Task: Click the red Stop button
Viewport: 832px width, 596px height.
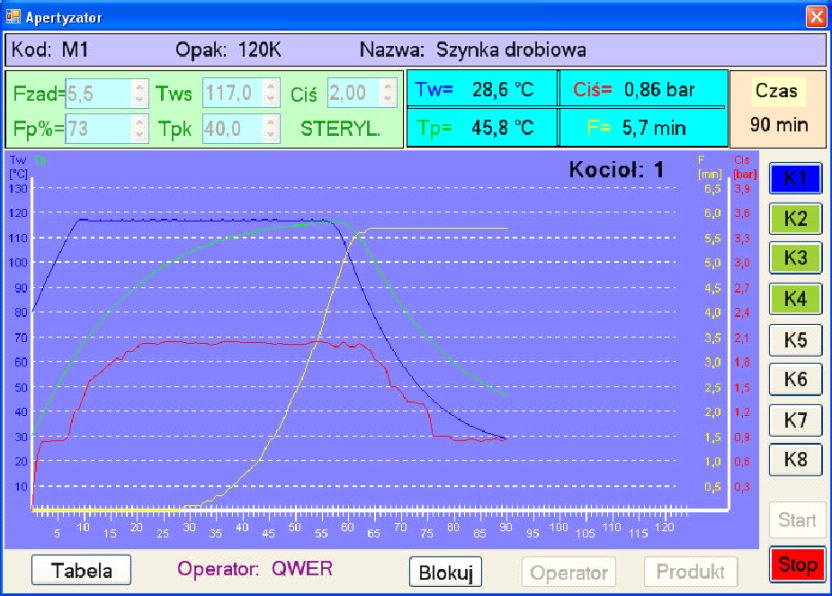Action: (x=798, y=565)
